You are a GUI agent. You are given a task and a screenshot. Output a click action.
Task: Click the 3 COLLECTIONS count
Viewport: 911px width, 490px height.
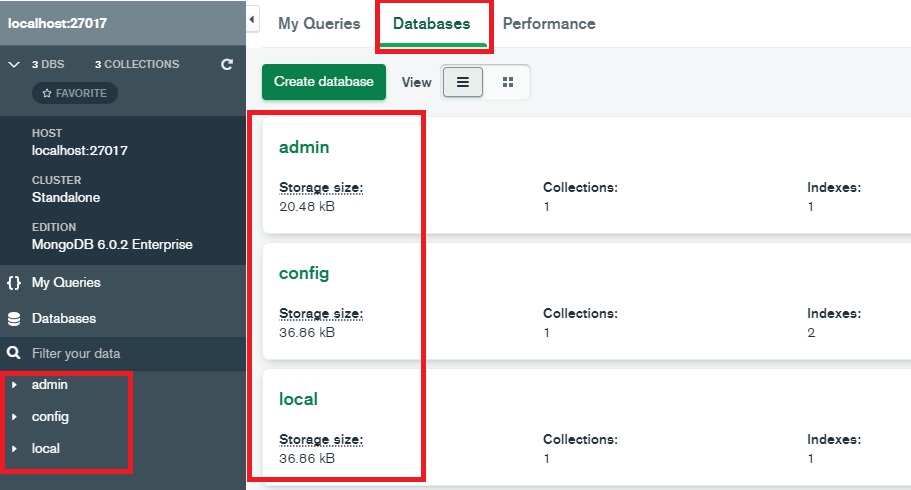pyautogui.click(x=137, y=65)
